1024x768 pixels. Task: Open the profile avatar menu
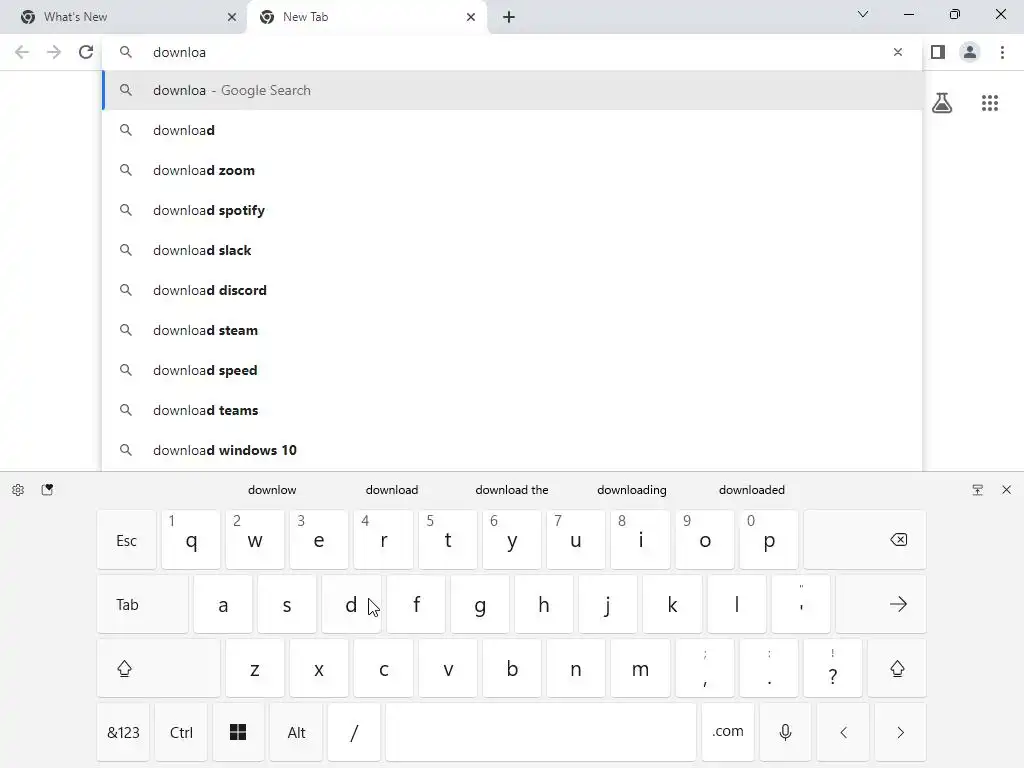970,52
